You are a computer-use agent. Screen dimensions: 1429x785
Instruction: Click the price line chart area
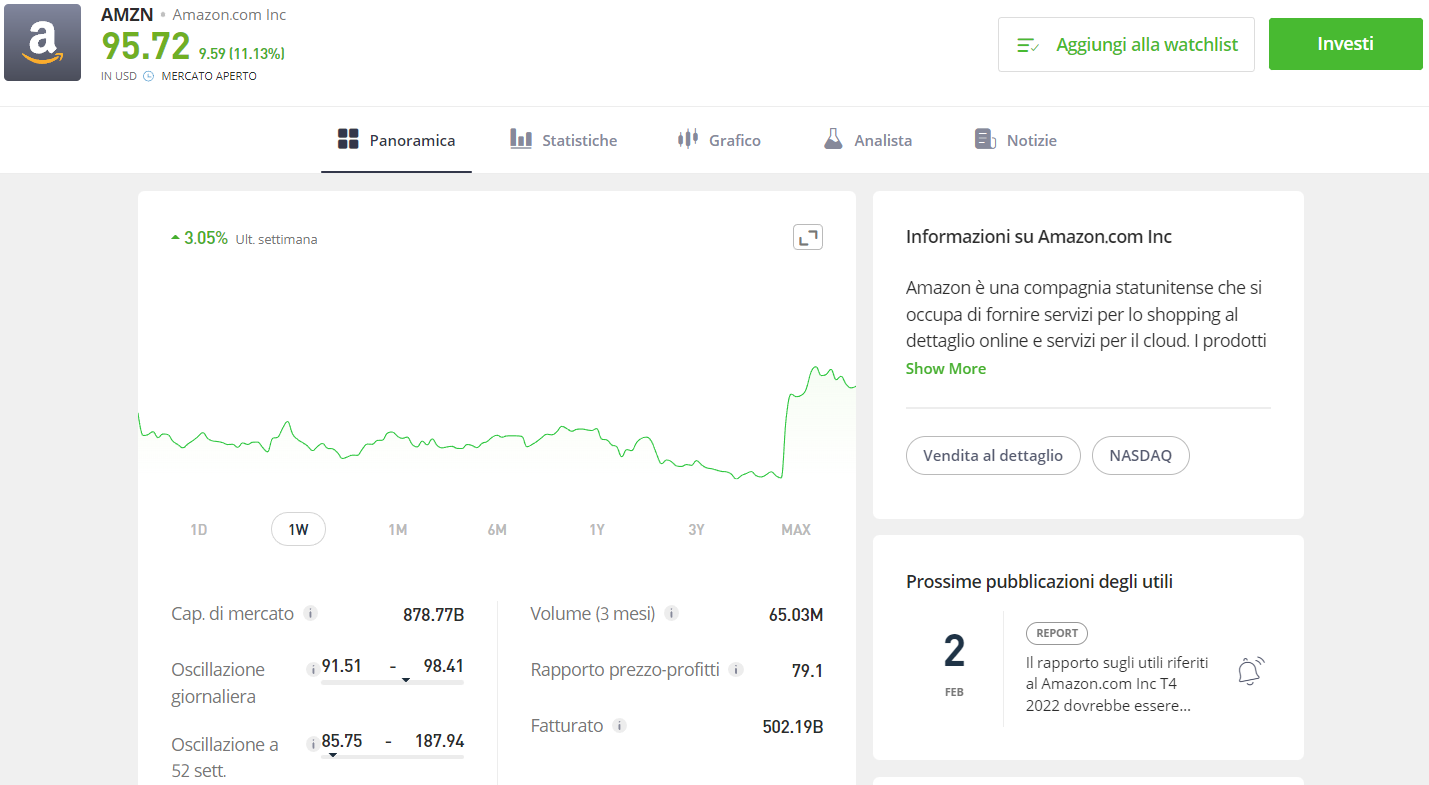pos(497,423)
